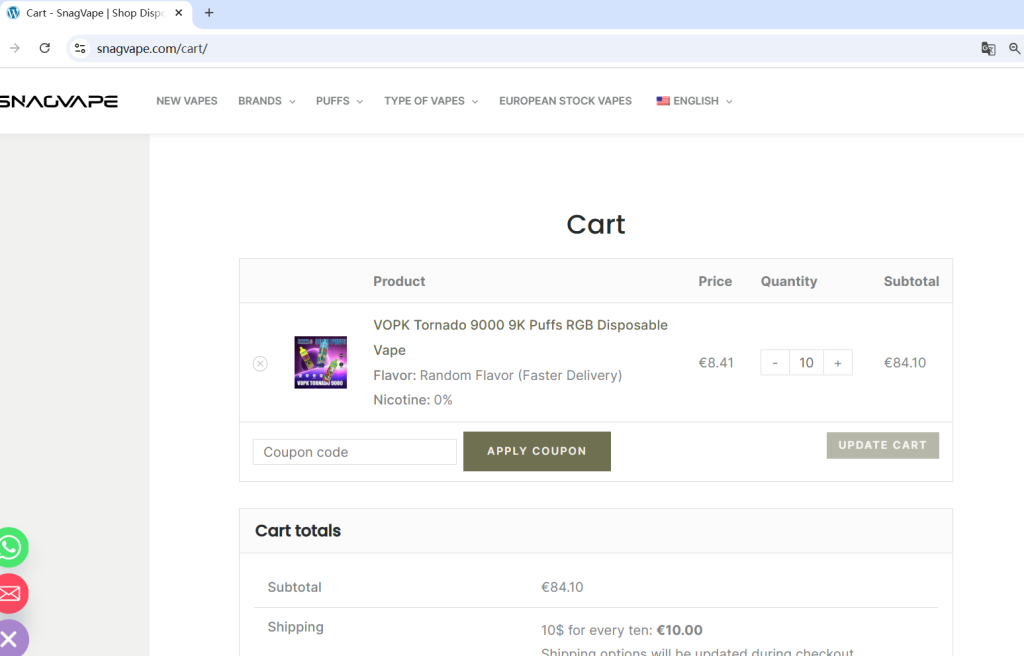Click the US flag language icon
1024x656 pixels.
point(663,101)
